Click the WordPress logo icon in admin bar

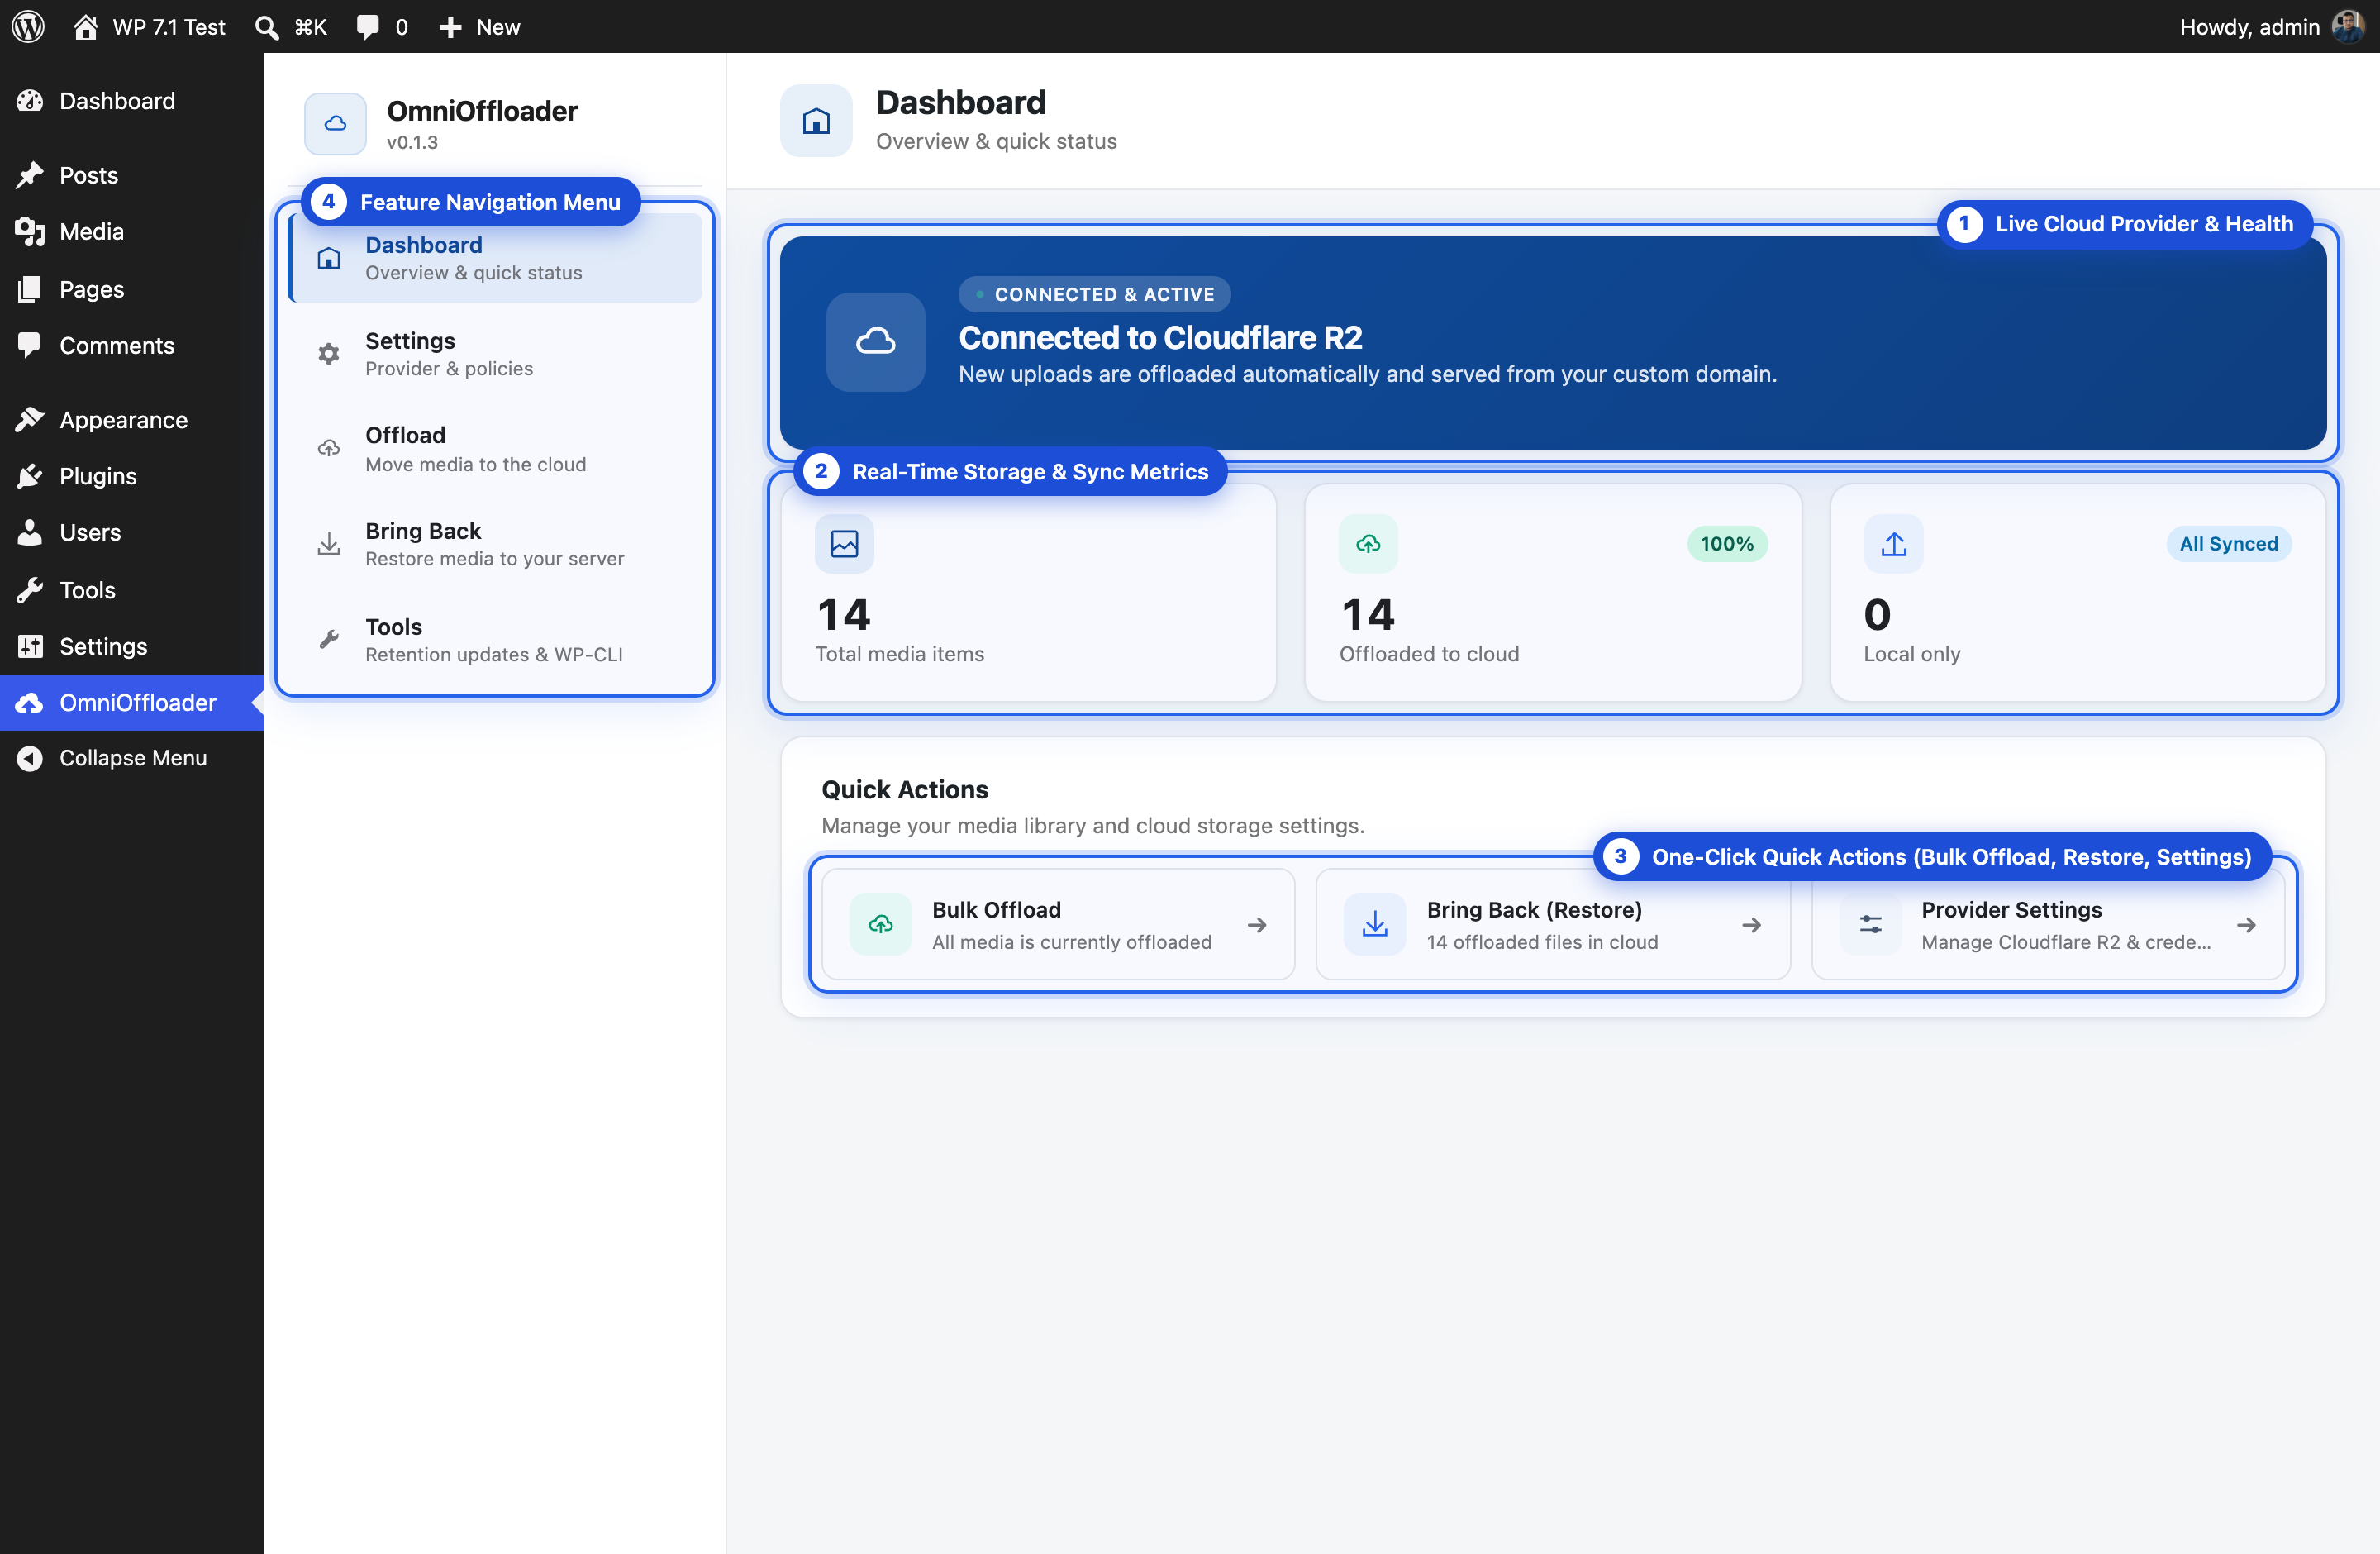[28, 26]
